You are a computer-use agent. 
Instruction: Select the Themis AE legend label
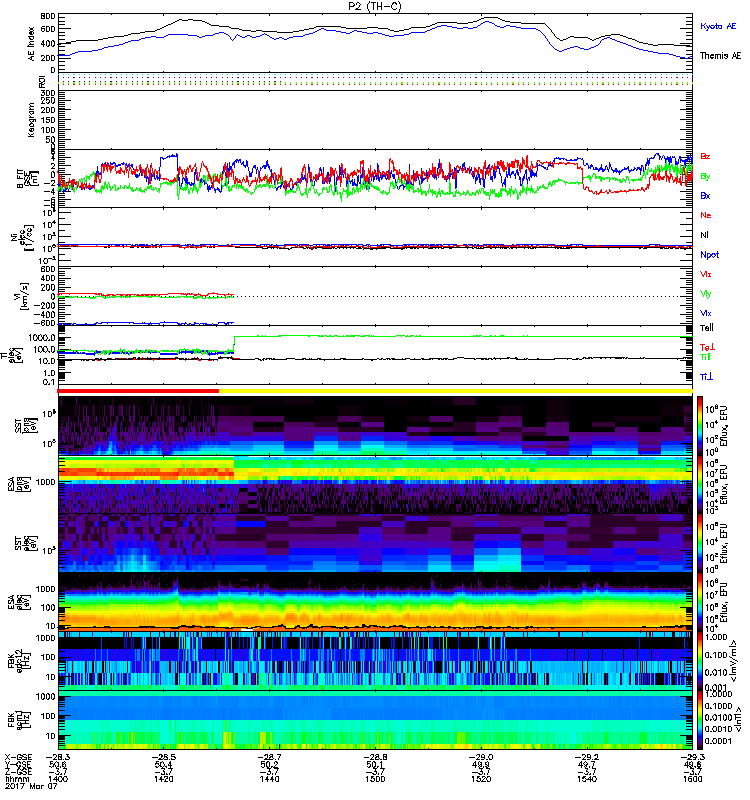pyautogui.click(x=720, y=56)
